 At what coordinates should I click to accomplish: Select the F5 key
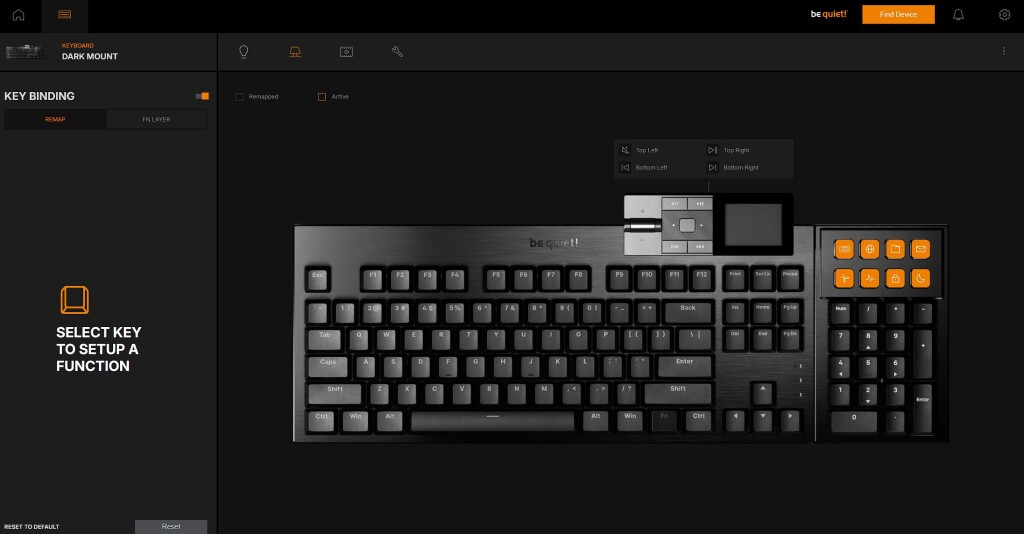pos(496,279)
